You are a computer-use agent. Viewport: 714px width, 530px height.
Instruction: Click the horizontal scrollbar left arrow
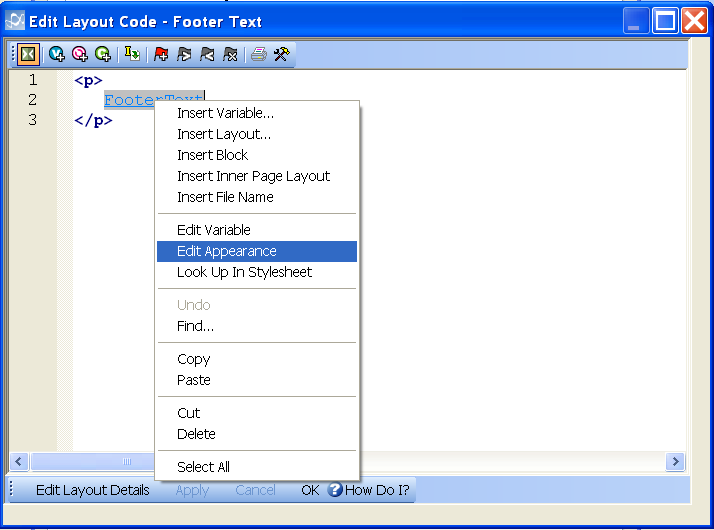pyautogui.click(x=18, y=461)
